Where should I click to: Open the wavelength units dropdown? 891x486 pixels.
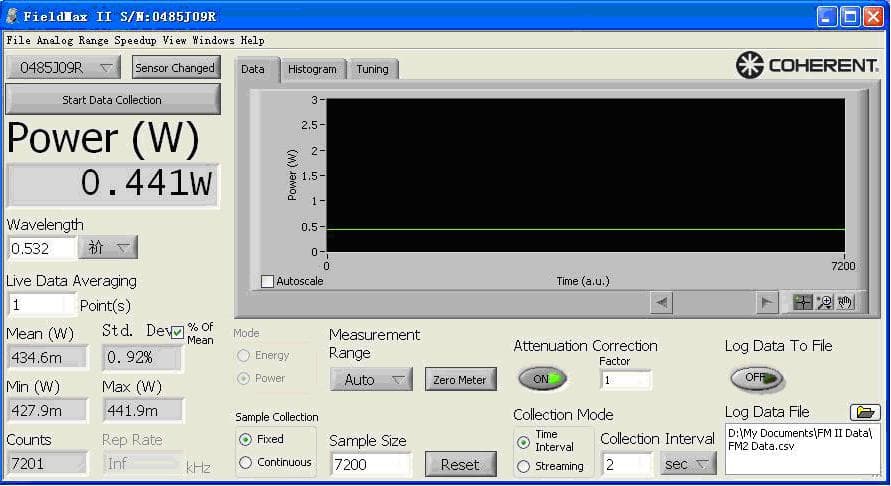click(x=108, y=247)
